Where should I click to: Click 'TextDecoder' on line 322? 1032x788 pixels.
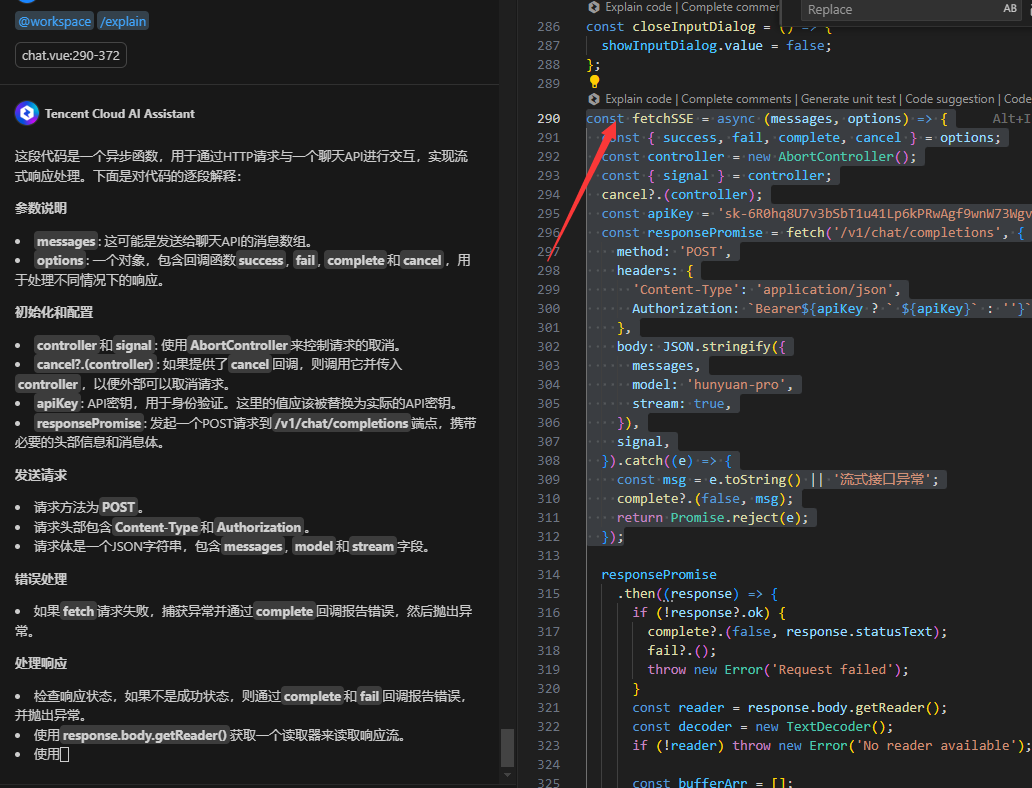(828, 727)
